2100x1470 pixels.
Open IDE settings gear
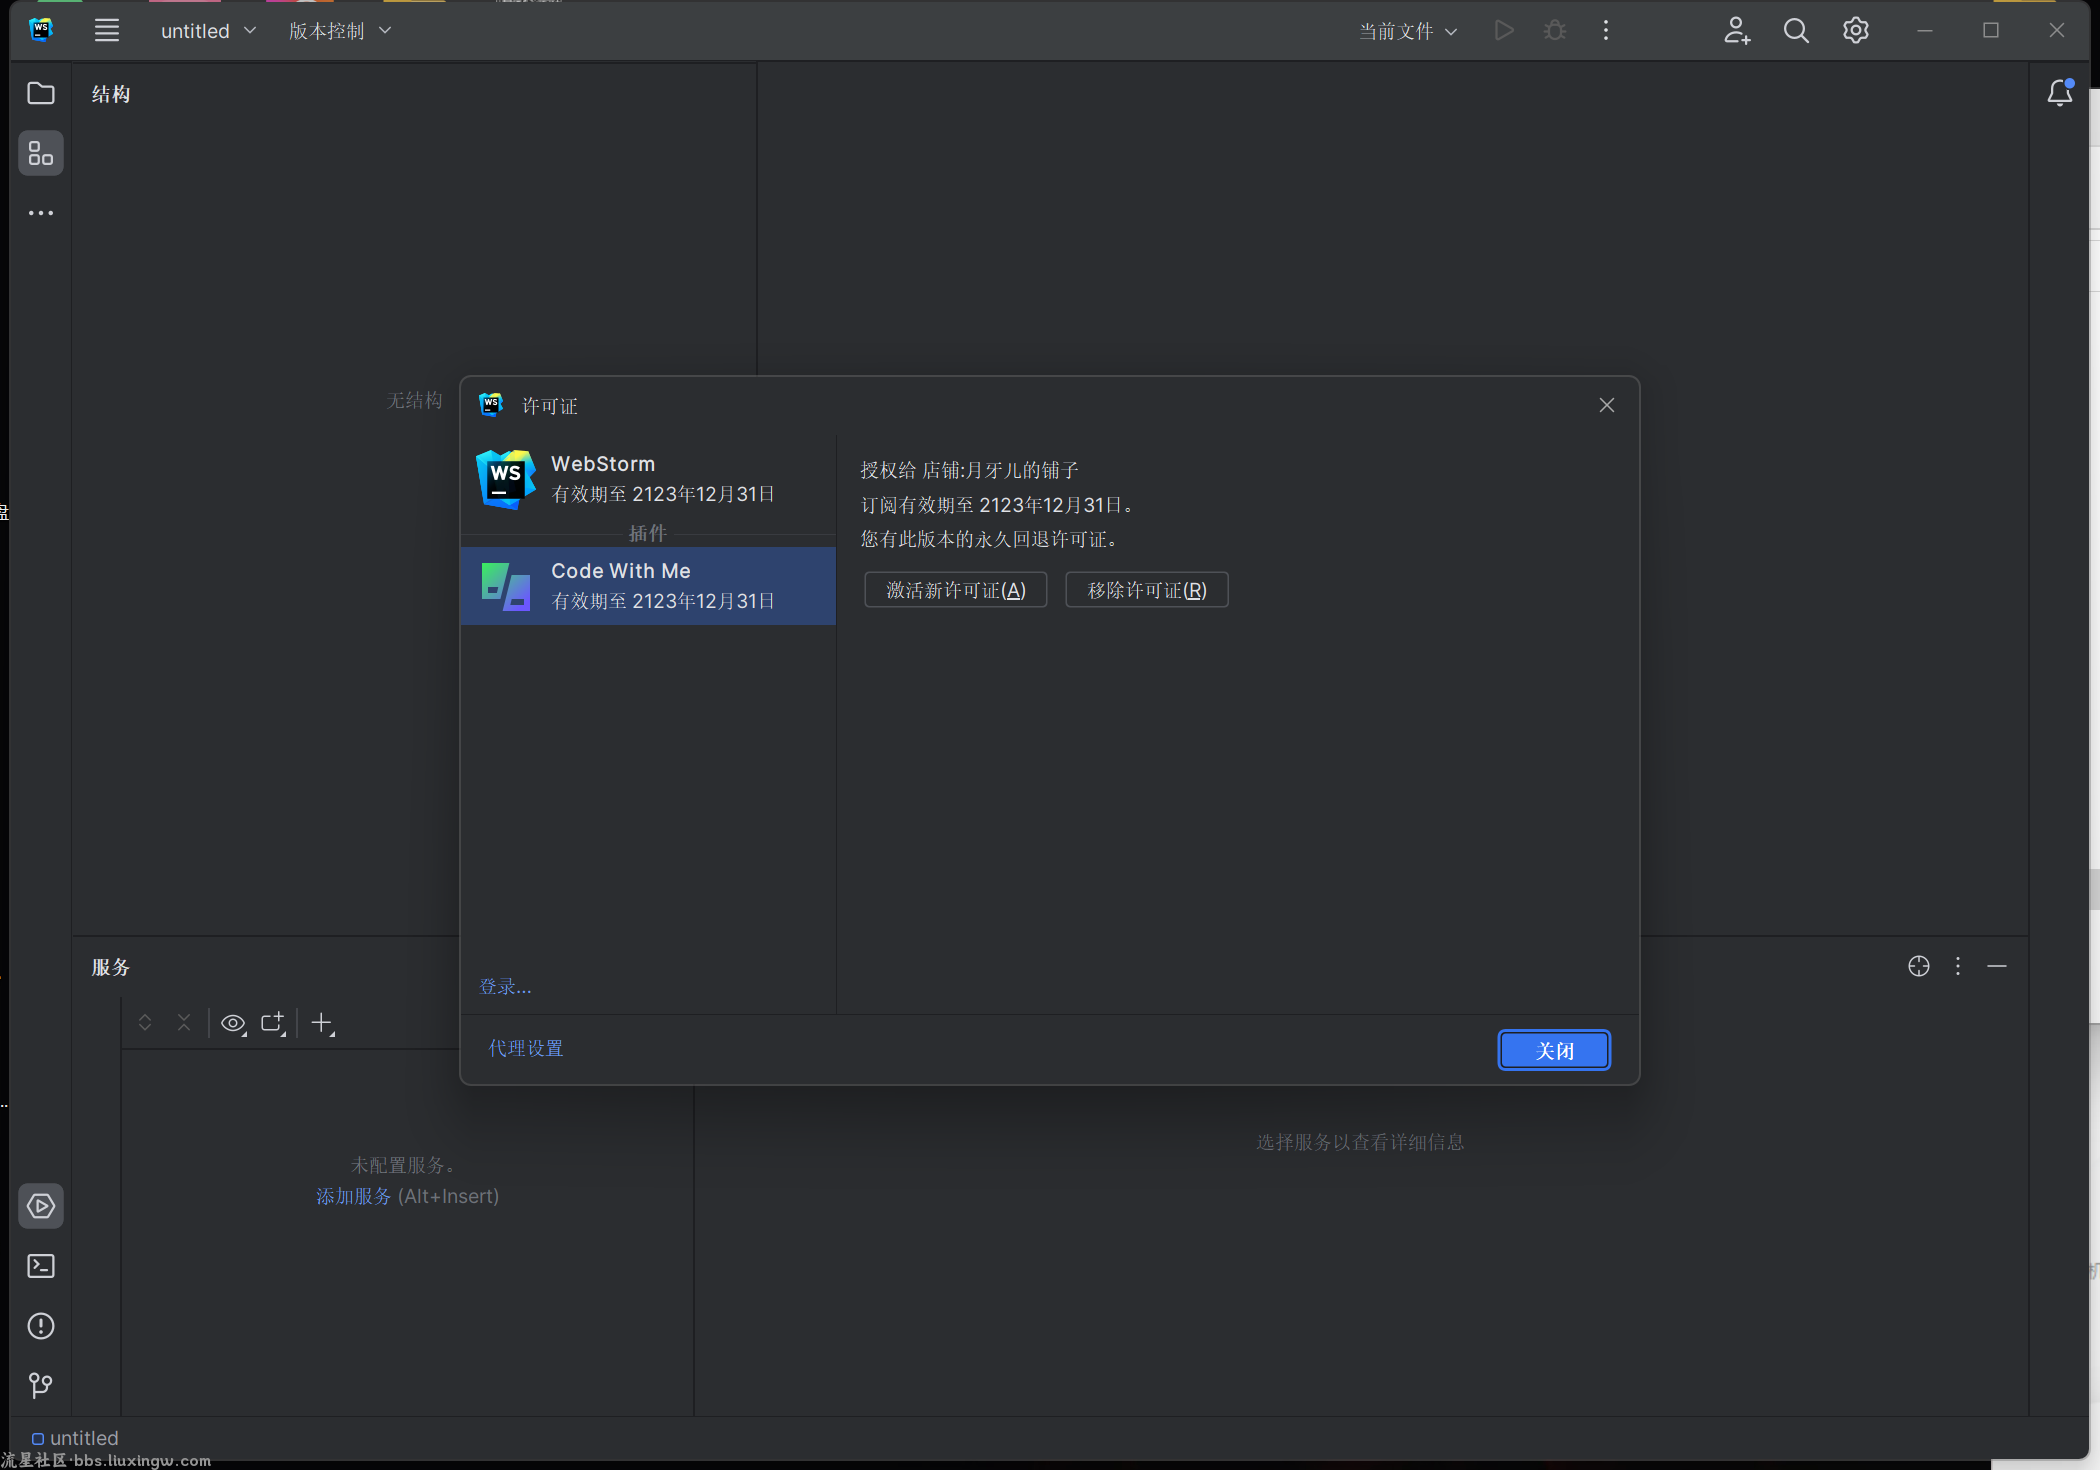[x=1856, y=31]
